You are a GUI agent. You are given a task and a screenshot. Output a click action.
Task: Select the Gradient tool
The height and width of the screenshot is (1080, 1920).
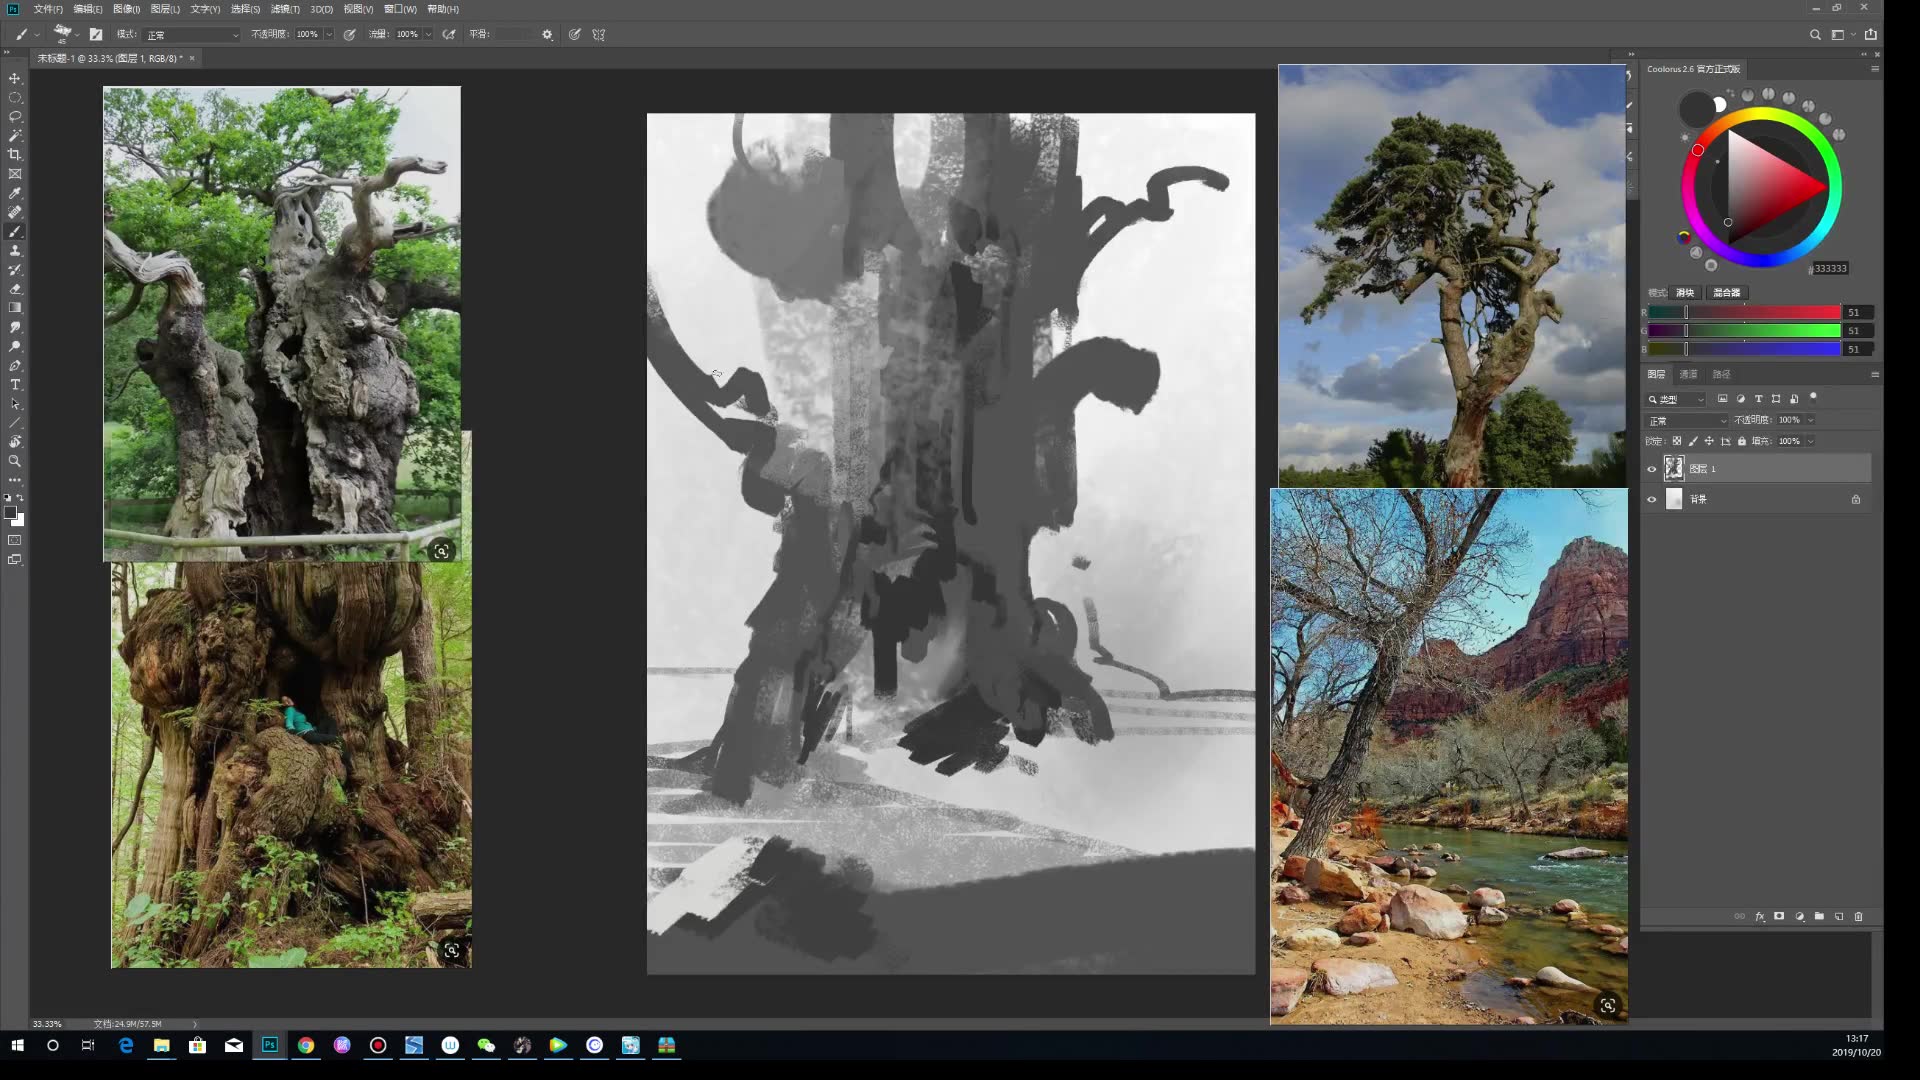15,308
